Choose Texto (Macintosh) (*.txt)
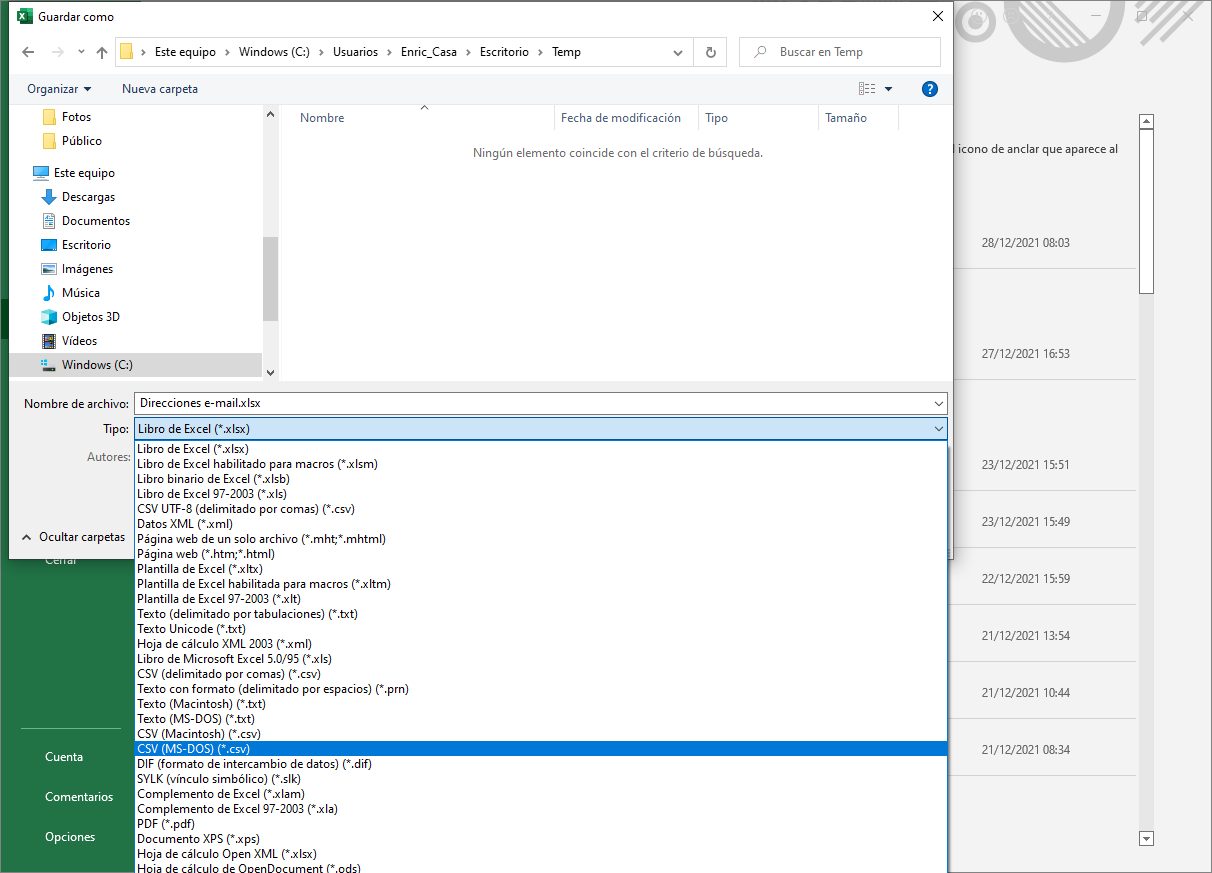 coord(541,704)
